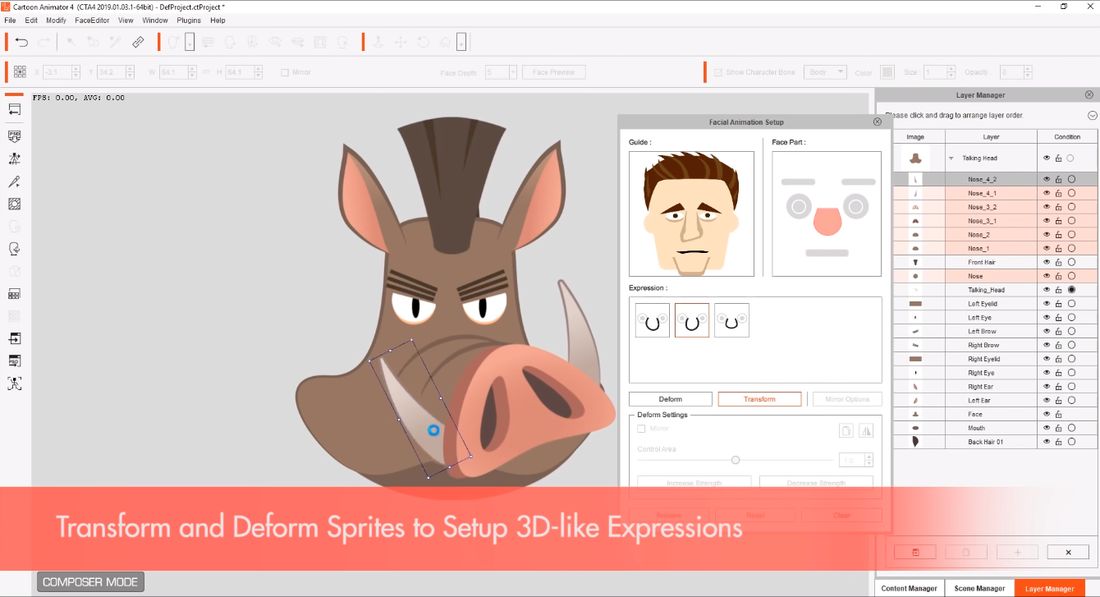Click the lock icon on Left Eye layer
This screenshot has width=1100, height=597.
click(x=1059, y=318)
